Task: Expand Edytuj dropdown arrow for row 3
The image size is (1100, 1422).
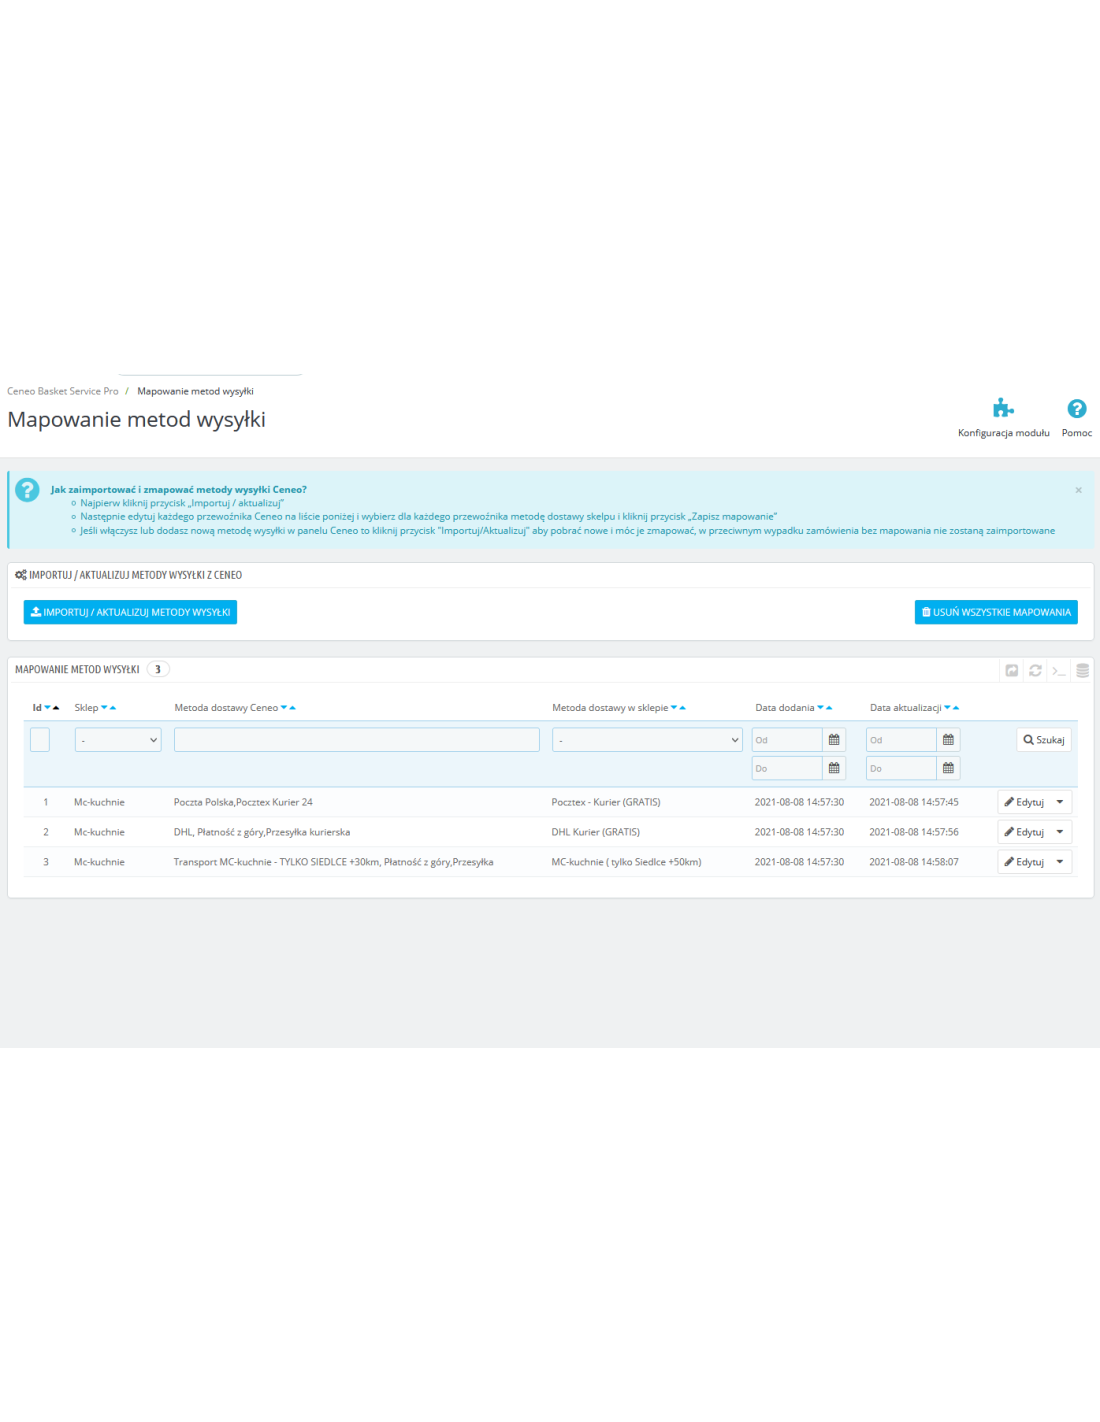Action: tap(1060, 862)
